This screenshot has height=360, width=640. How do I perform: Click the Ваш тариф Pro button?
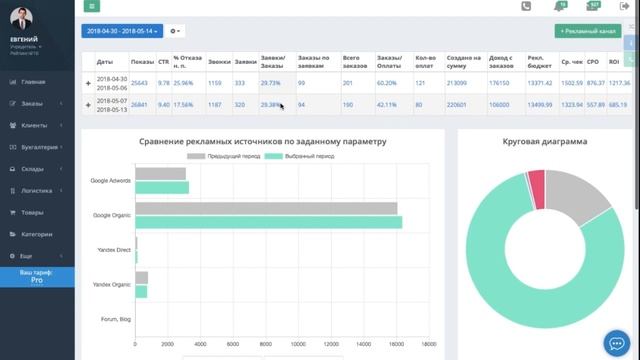37,277
